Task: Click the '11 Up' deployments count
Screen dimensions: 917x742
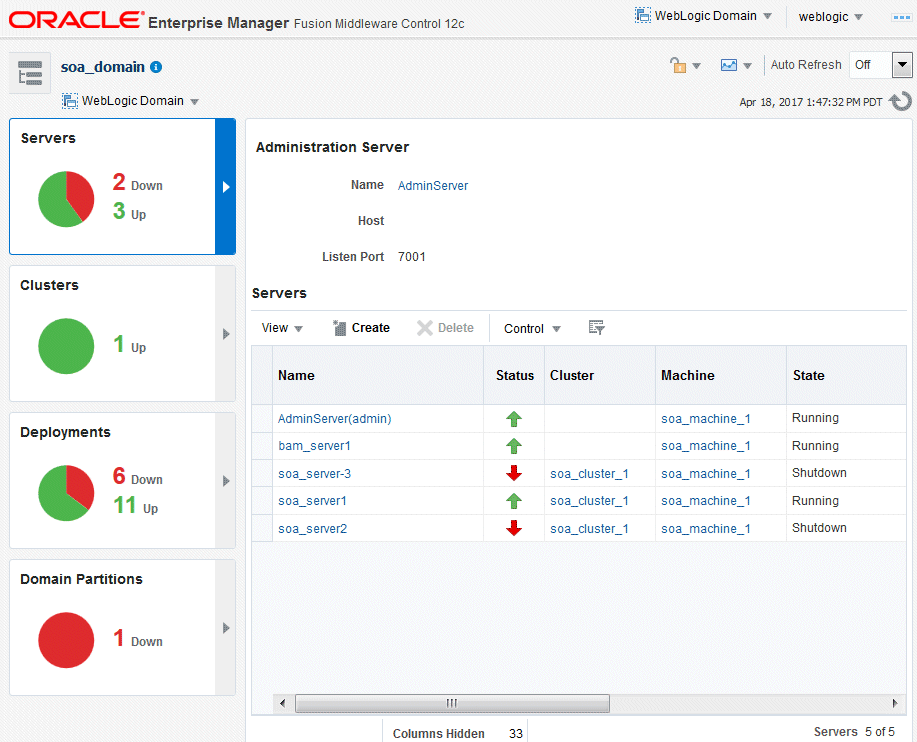Action: 136,505
